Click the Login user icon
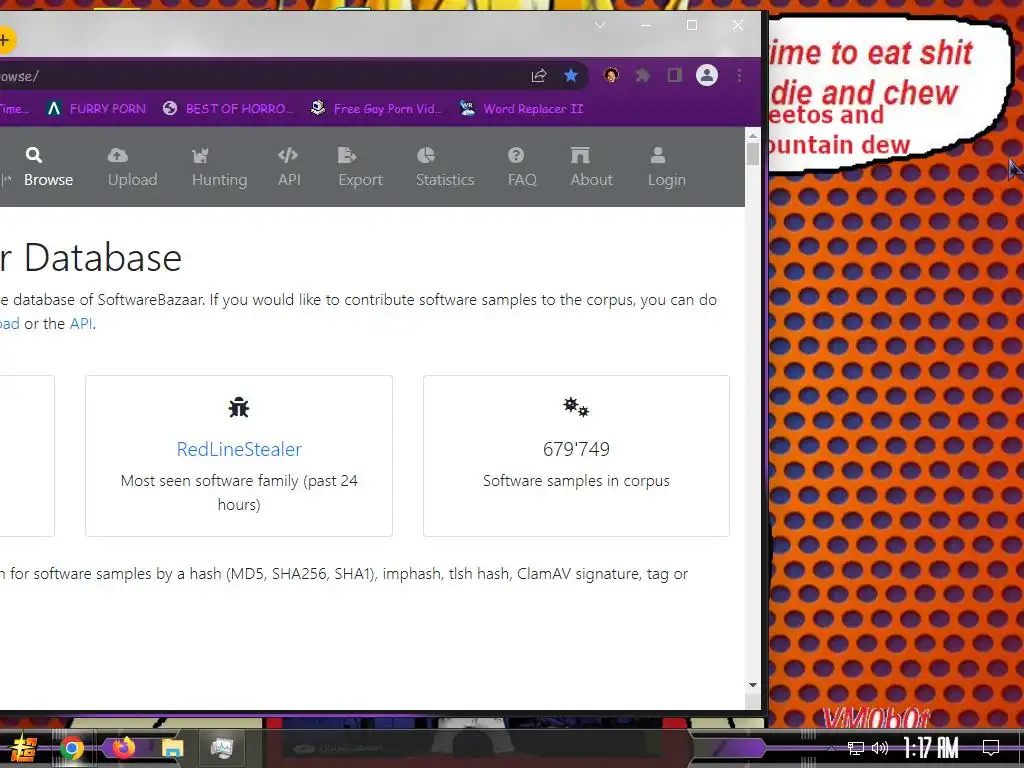The image size is (1024, 768). coord(658,155)
